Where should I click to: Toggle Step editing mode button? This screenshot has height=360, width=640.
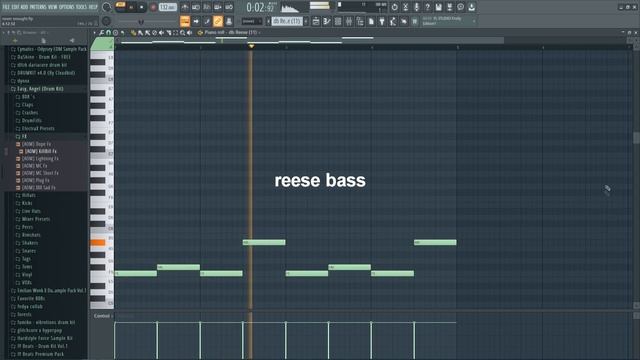(x=207, y=21)
